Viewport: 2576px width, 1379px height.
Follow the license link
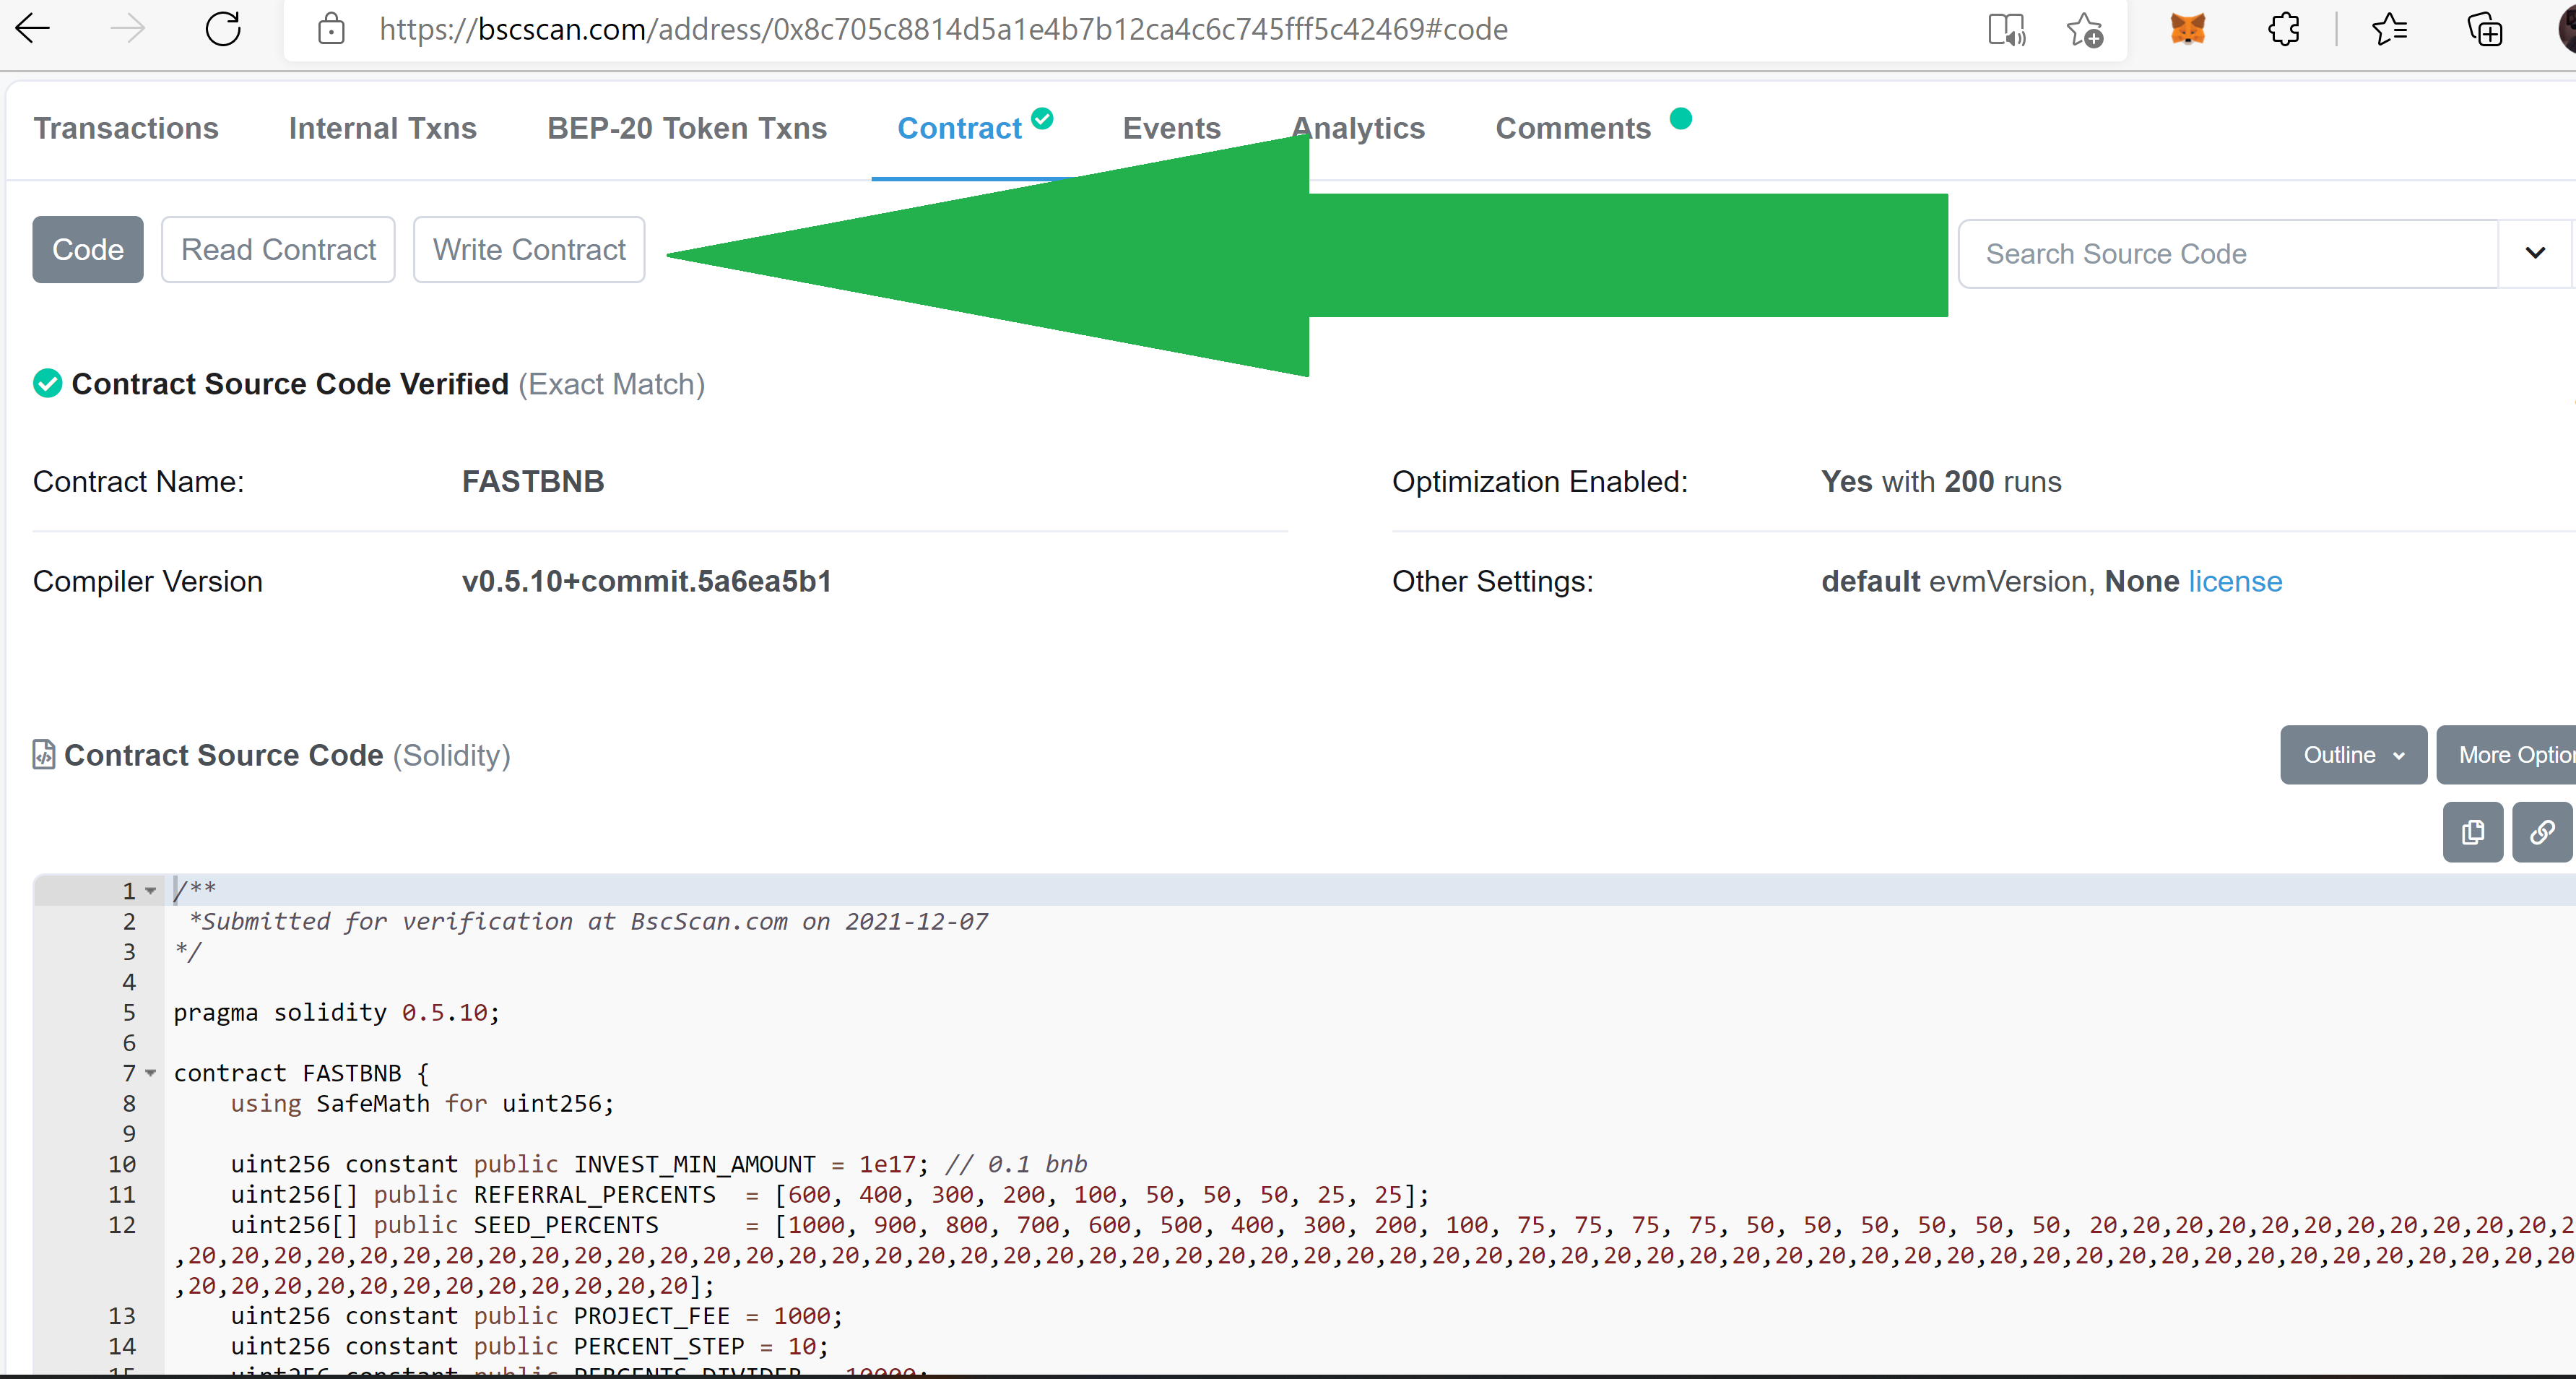(2235, 581)
